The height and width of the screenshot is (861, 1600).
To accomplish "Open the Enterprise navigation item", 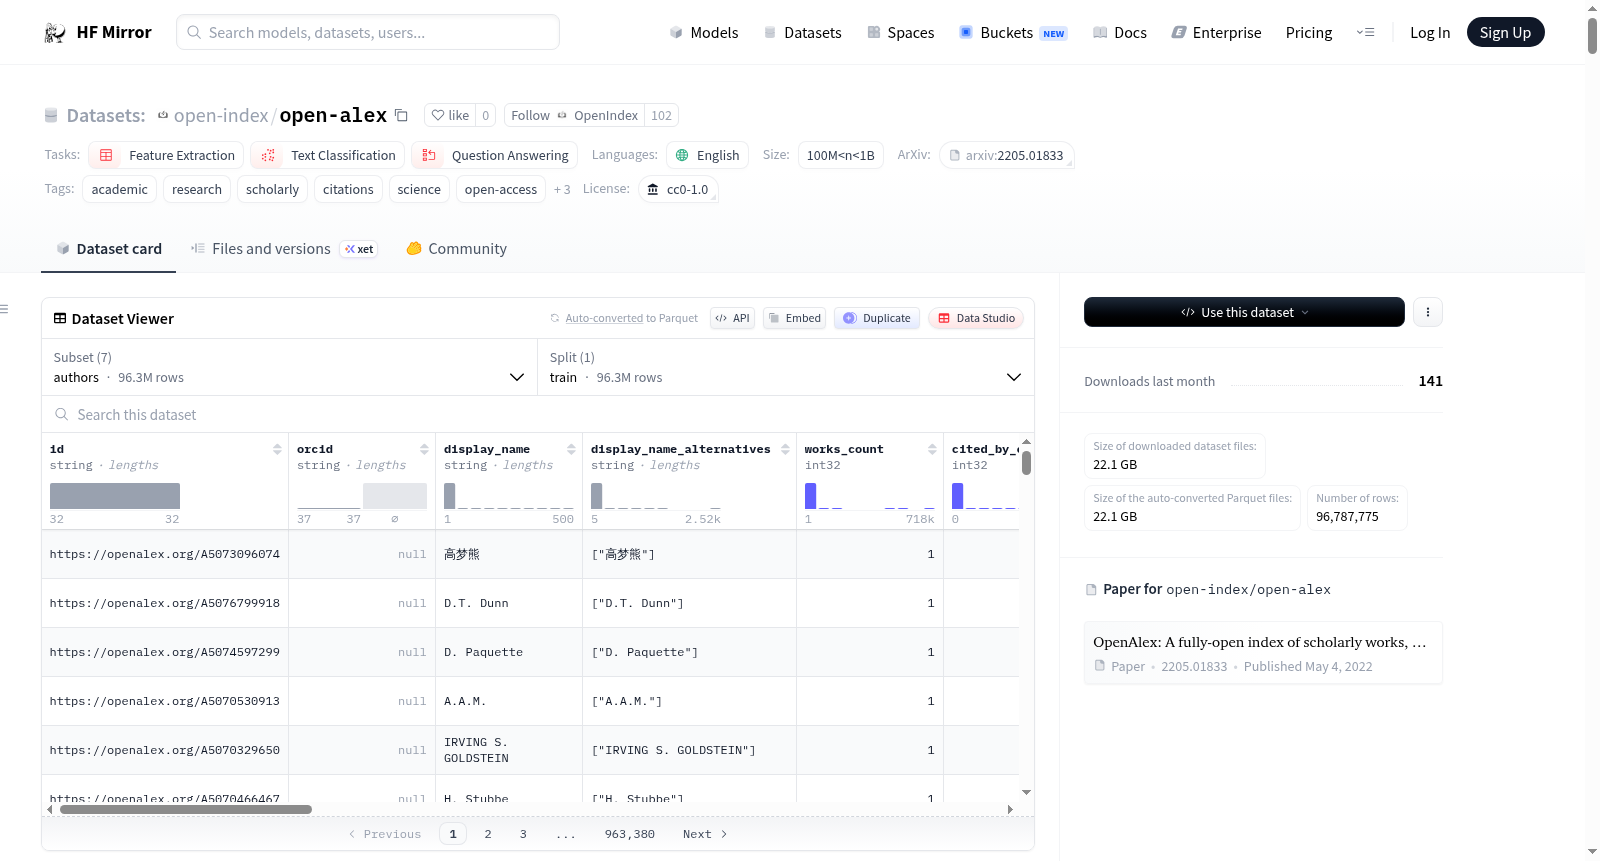I will pos(1216,33).
